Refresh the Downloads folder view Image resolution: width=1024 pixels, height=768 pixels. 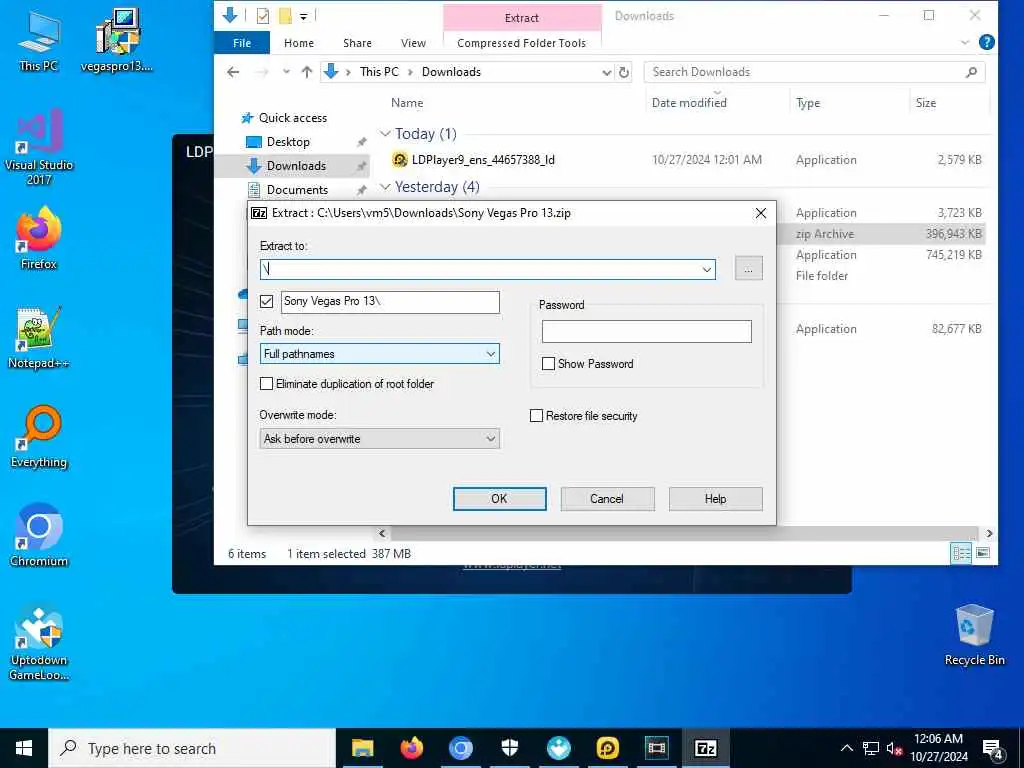624,72
